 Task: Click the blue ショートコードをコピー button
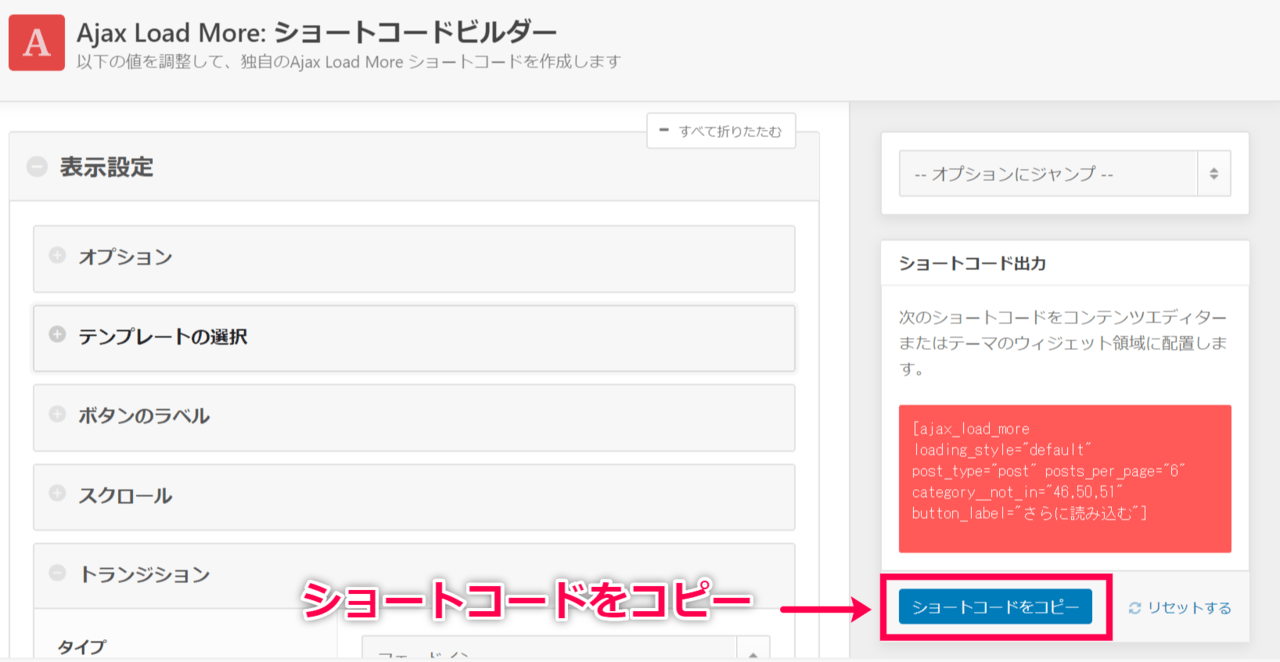[995, 607]
